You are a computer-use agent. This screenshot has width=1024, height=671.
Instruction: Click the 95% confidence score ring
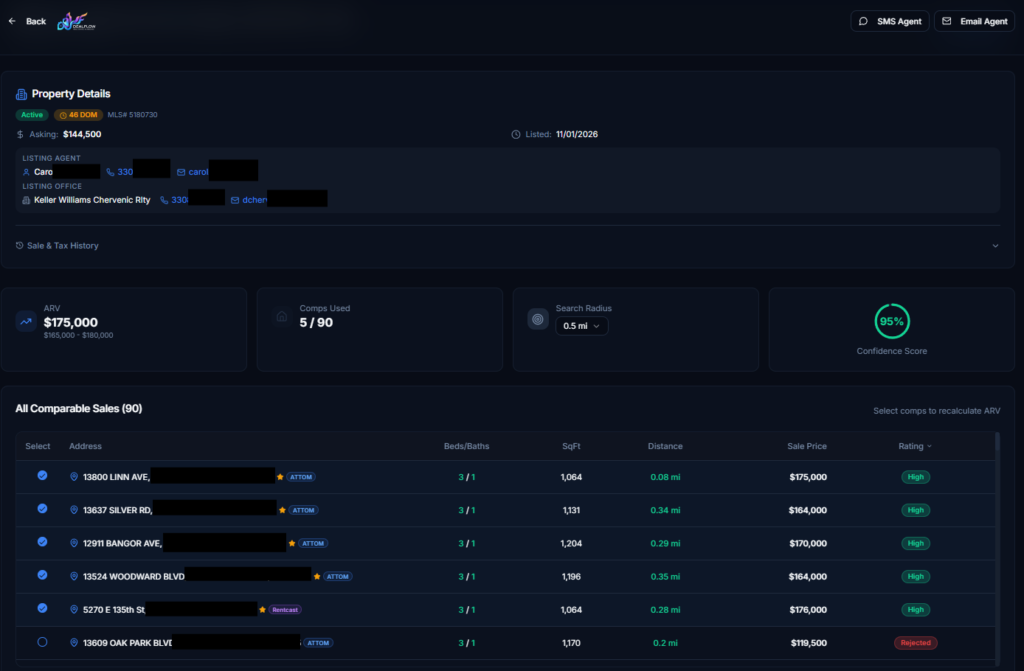pos(891,321)
